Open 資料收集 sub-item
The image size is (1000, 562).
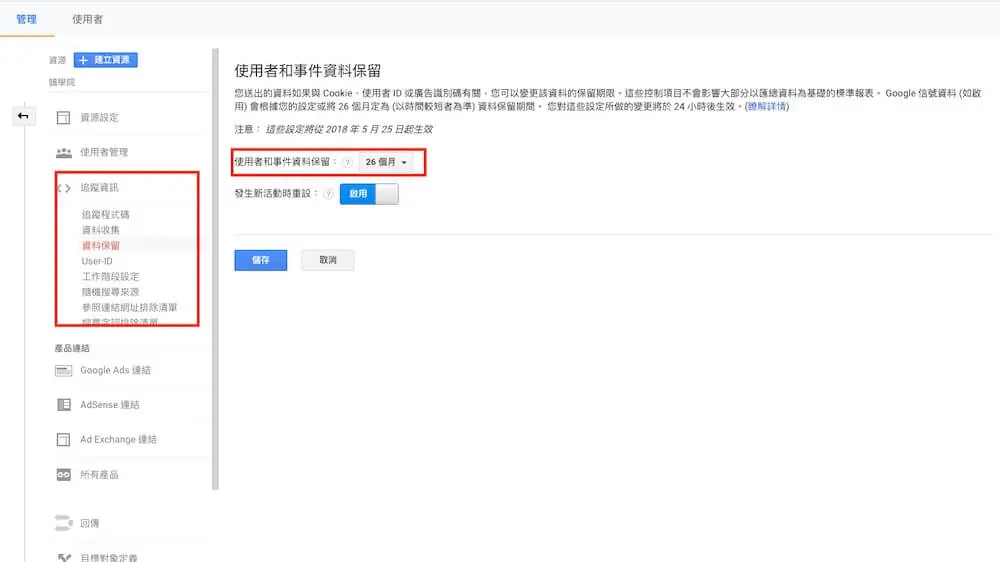(101, 230)
